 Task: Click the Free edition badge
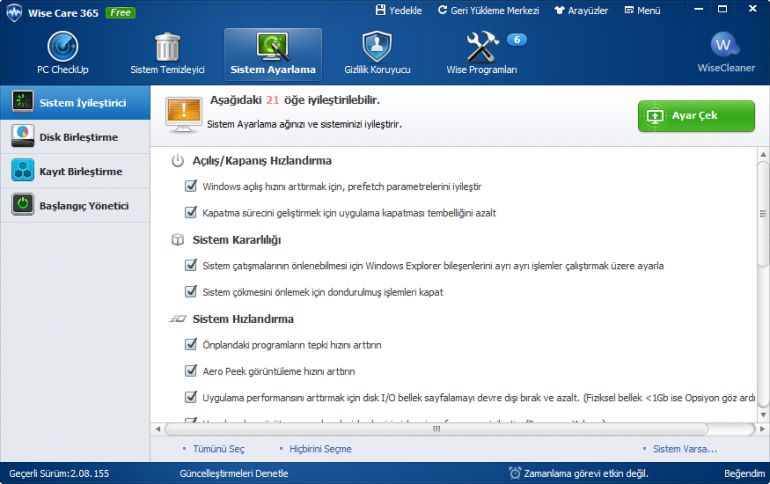[x=120, y=13]
